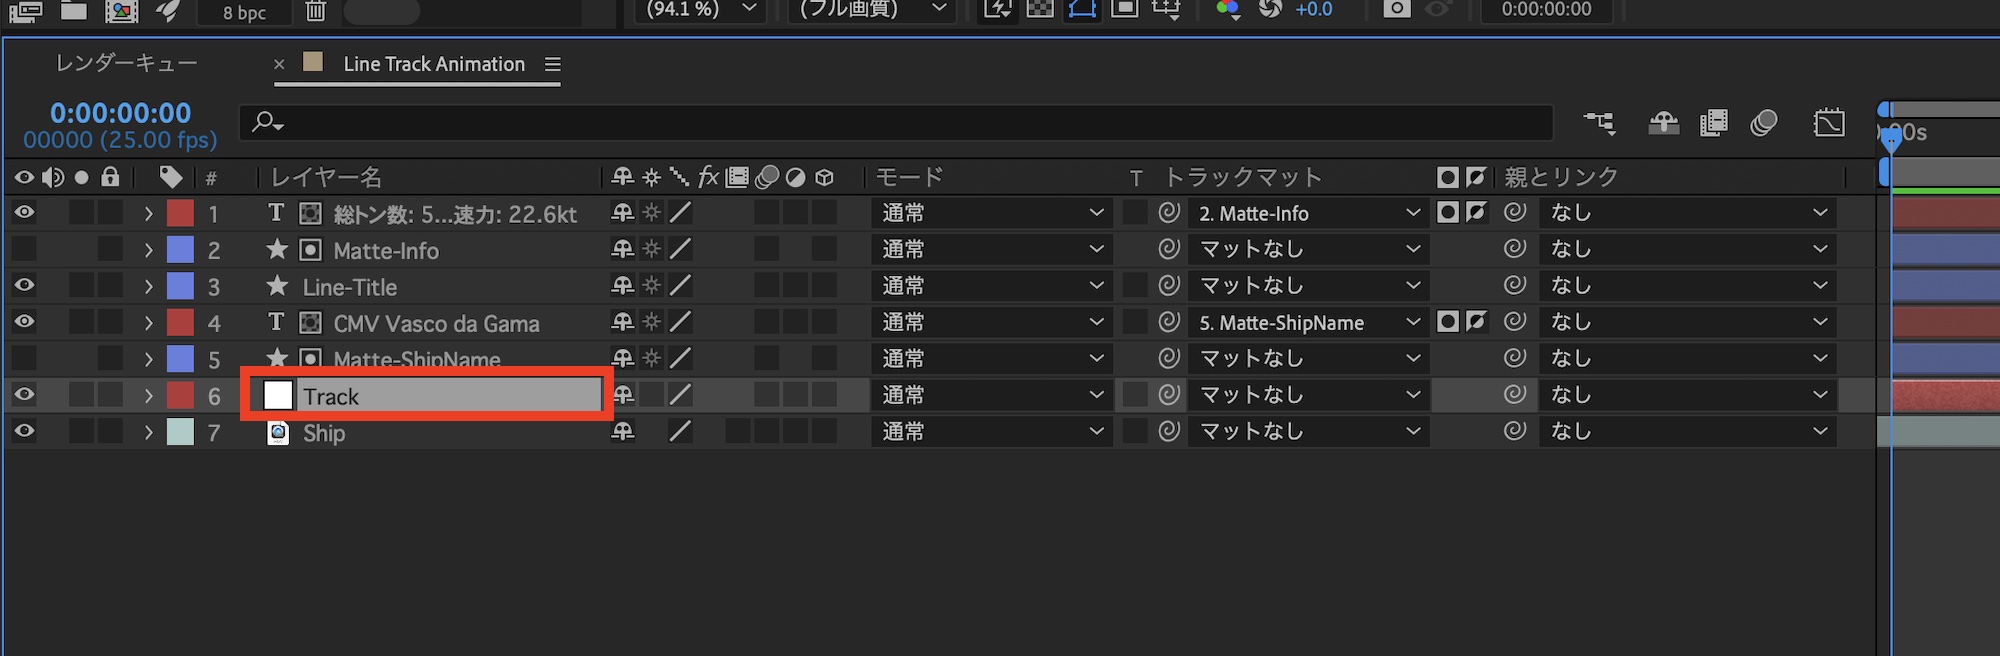The image size is (2000, 656).
Task: Toggle the shy layers switch in timeline header
Action: click(1664, 123)
